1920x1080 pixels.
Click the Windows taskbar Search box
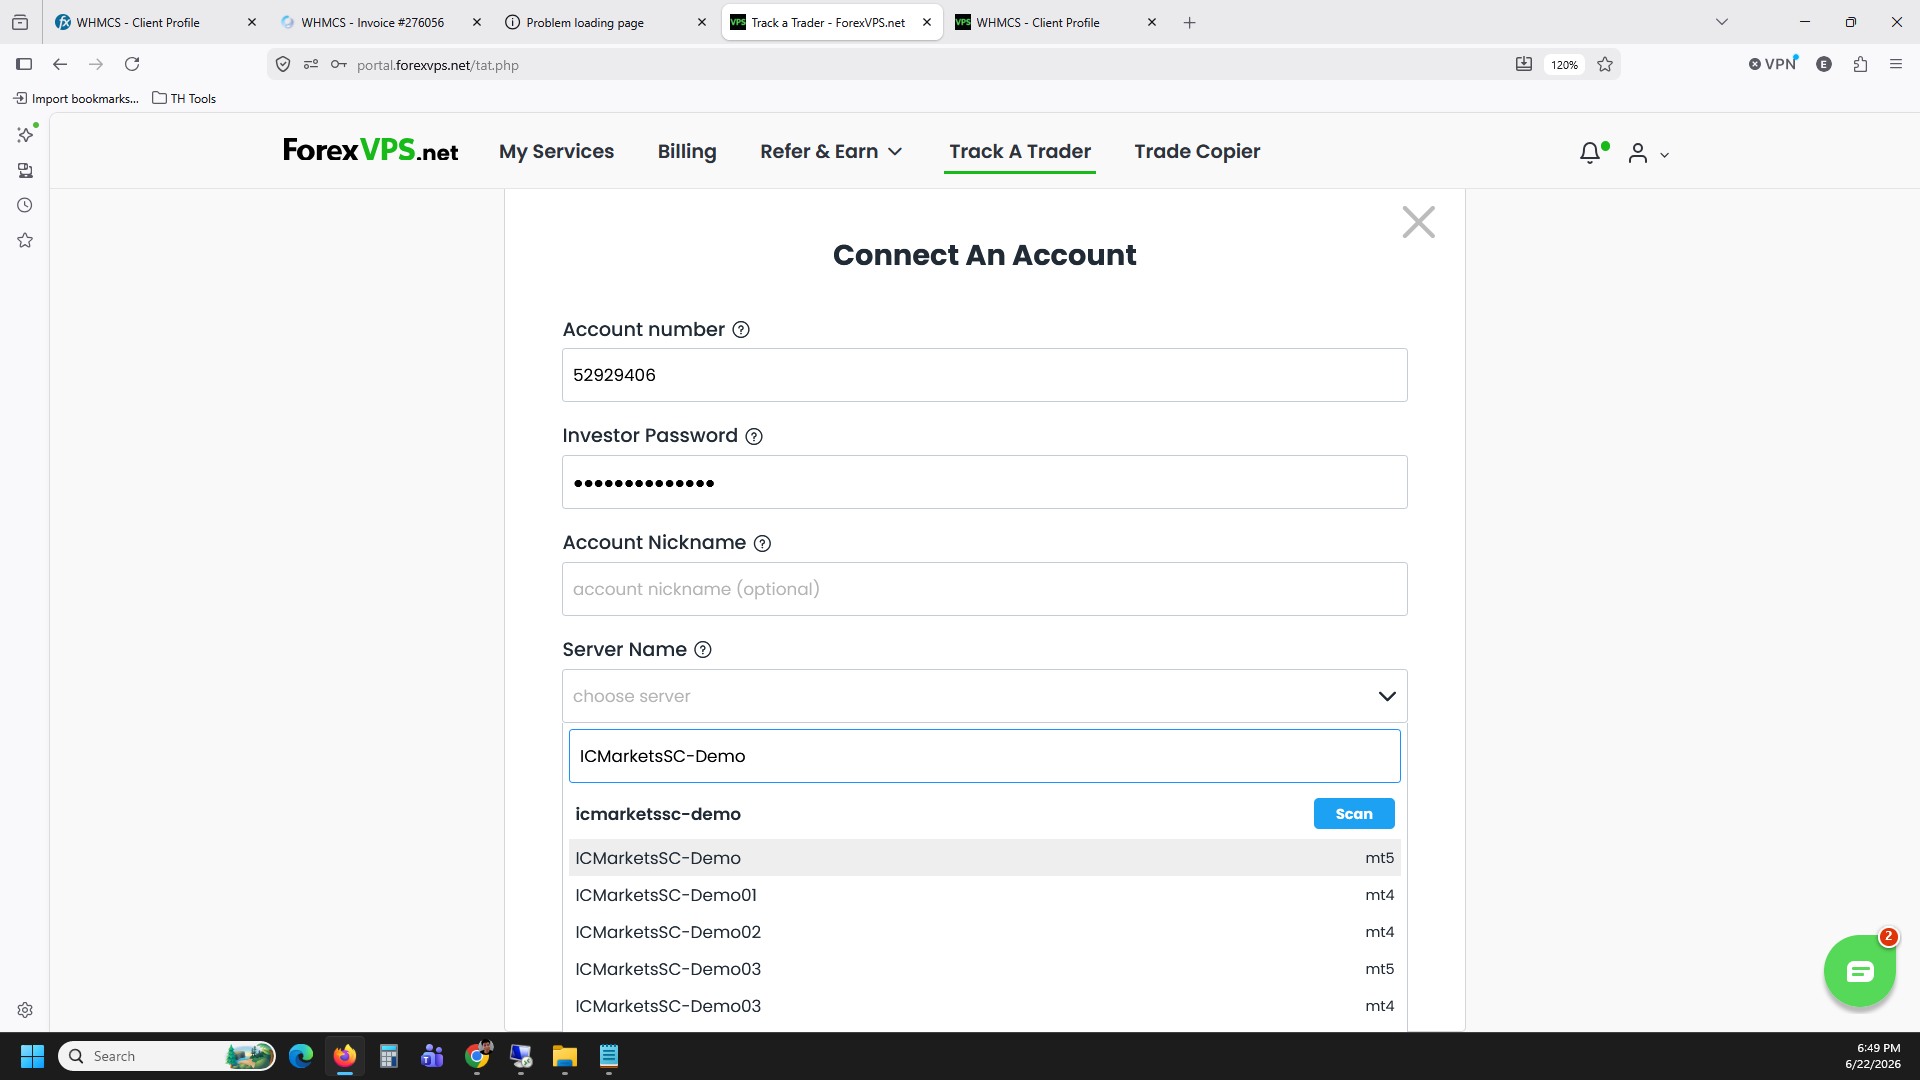click(167, 1056)
